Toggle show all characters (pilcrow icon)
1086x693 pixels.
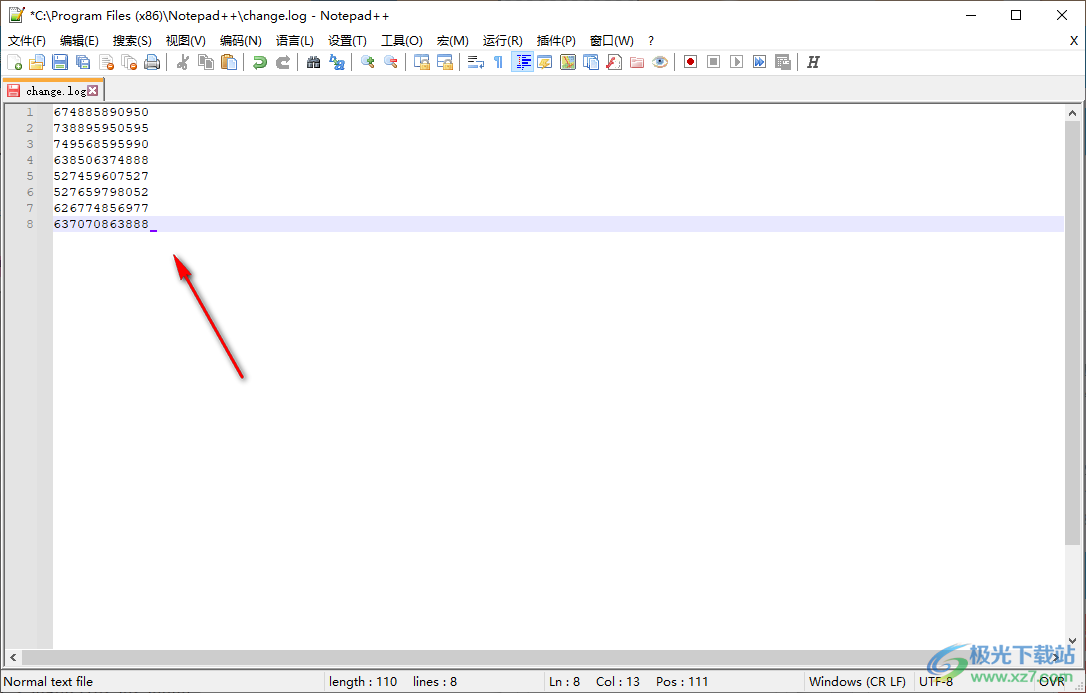(x=498, y=62)
